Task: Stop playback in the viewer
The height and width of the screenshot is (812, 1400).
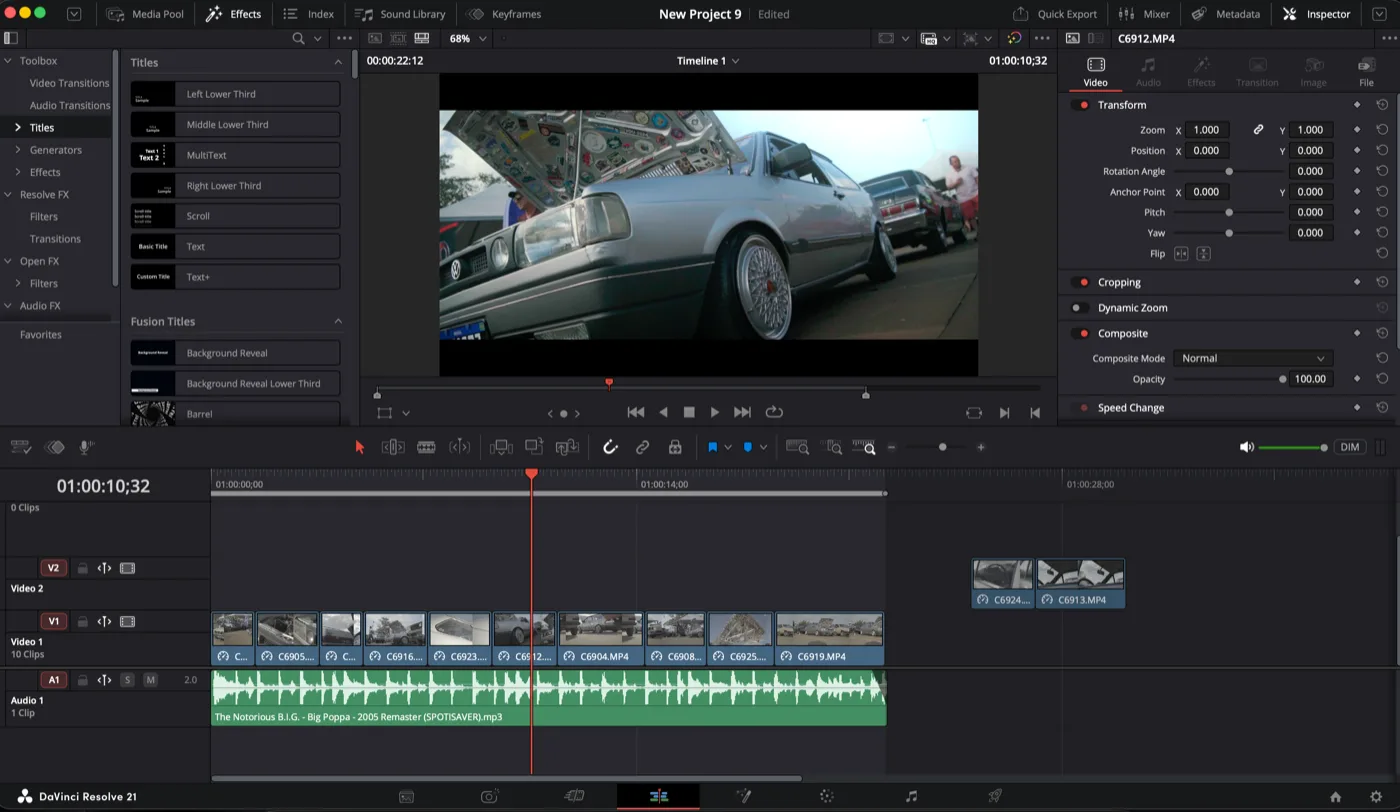Action: pyautogui.click(x=689, y=412)
